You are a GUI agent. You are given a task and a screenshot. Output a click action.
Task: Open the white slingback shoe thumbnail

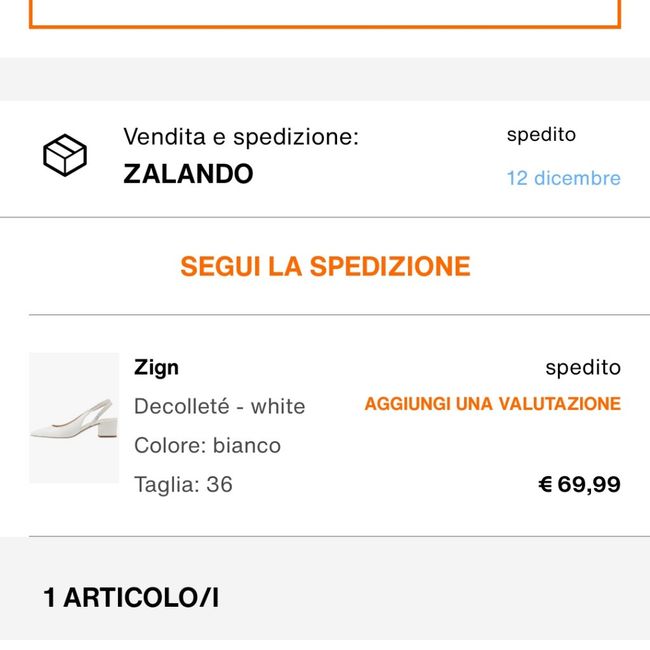pyautogui.click(x=74, y=418)
